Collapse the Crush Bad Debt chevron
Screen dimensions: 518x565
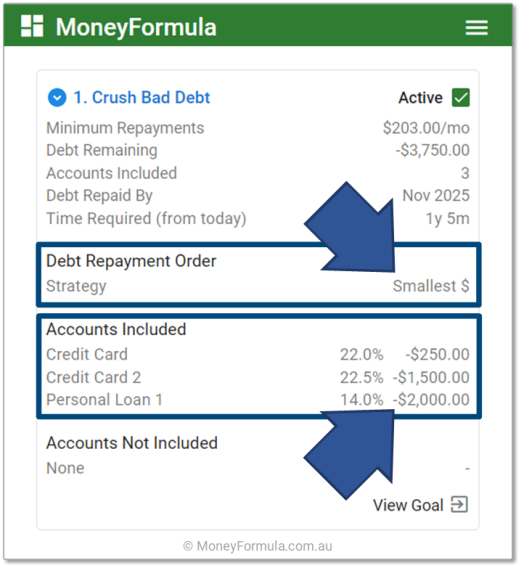[57, 98]
